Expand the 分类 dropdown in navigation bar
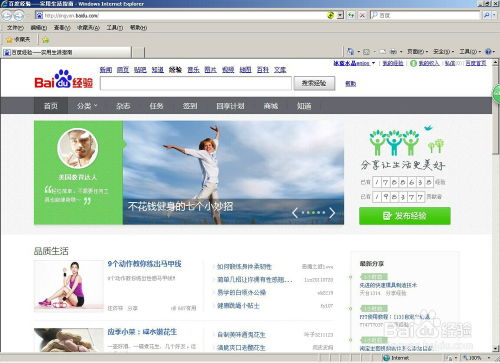This screenshot has width=500, height=363. click(87, 106)
